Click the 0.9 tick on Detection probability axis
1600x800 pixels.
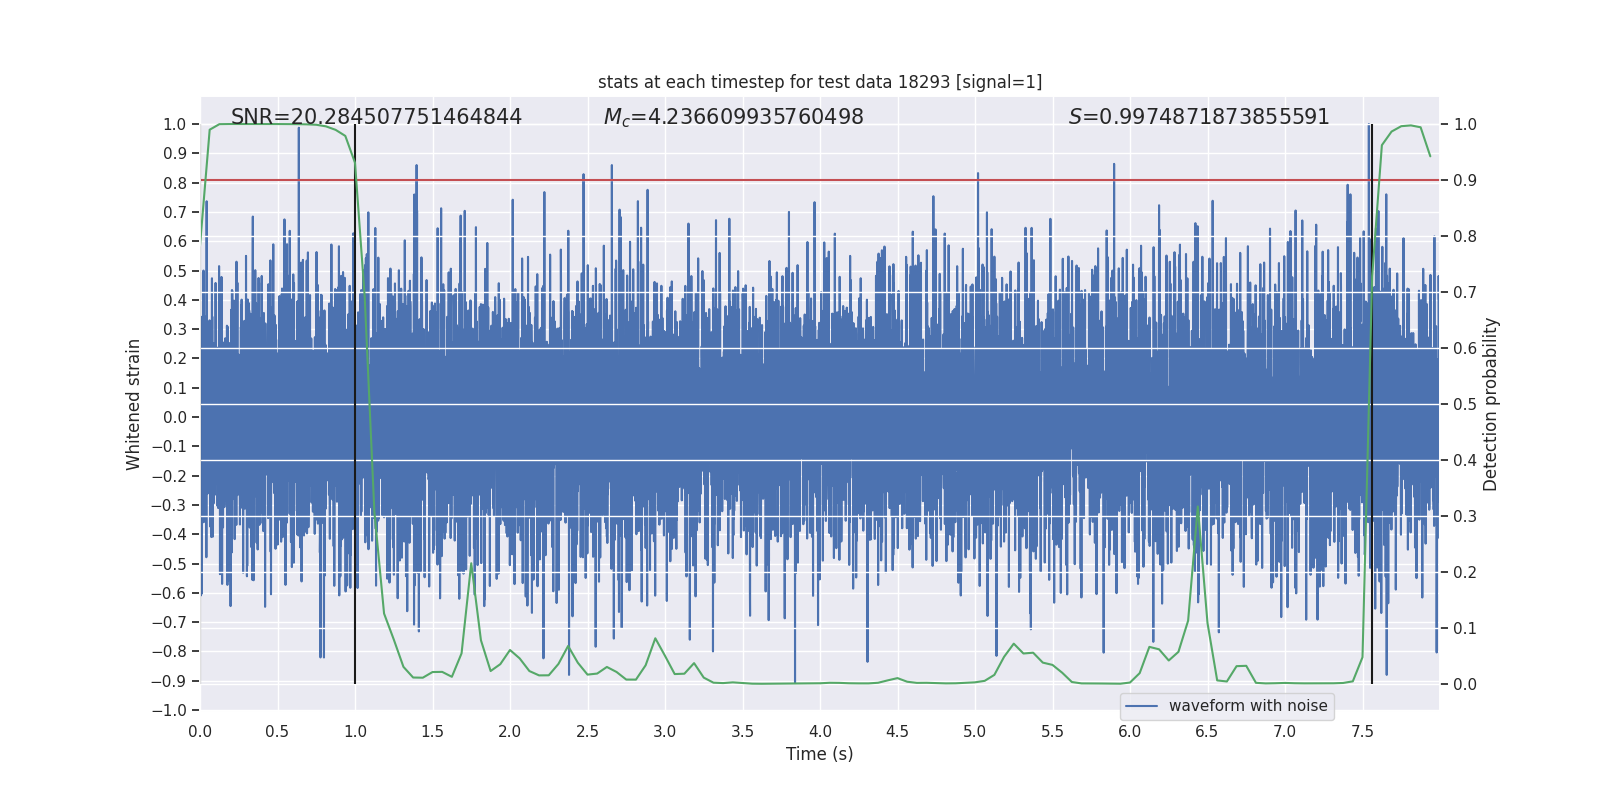(1465, 180)
